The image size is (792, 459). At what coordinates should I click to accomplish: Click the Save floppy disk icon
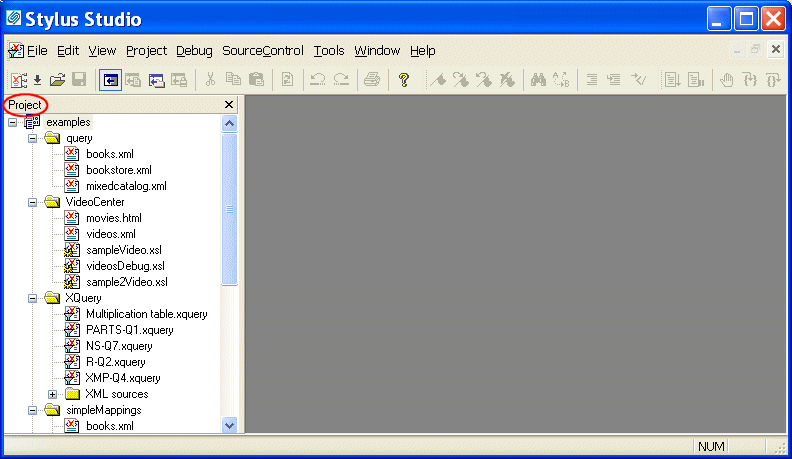click(78, 80)
